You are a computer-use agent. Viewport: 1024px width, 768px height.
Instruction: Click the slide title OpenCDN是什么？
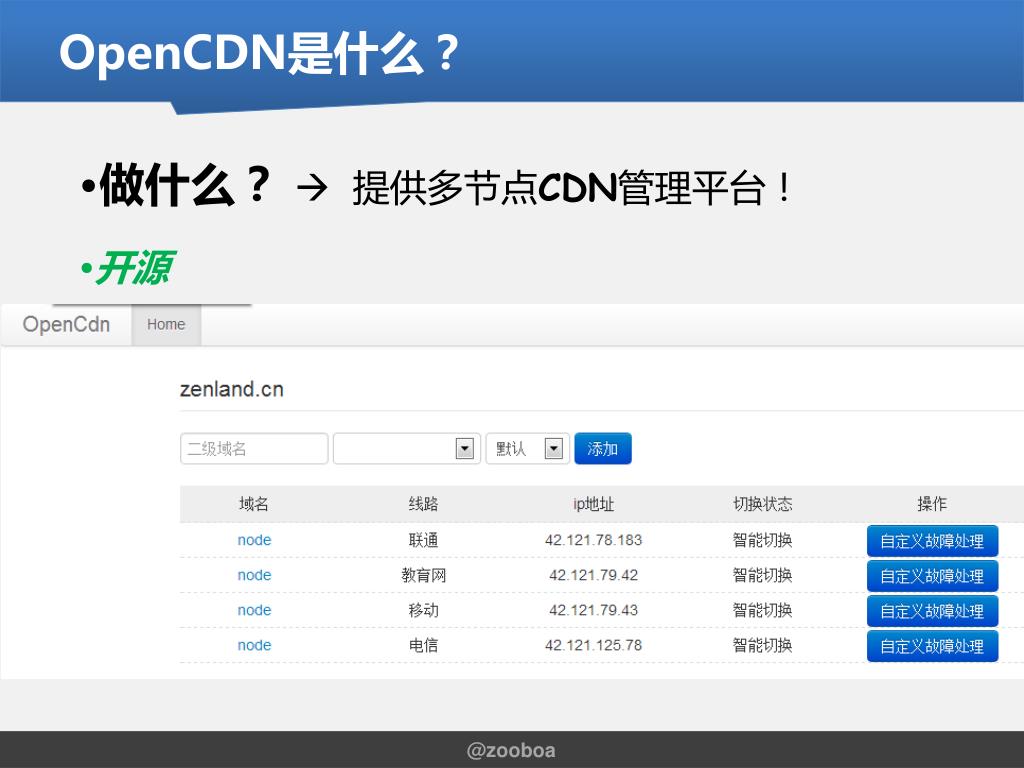(260, 52)
